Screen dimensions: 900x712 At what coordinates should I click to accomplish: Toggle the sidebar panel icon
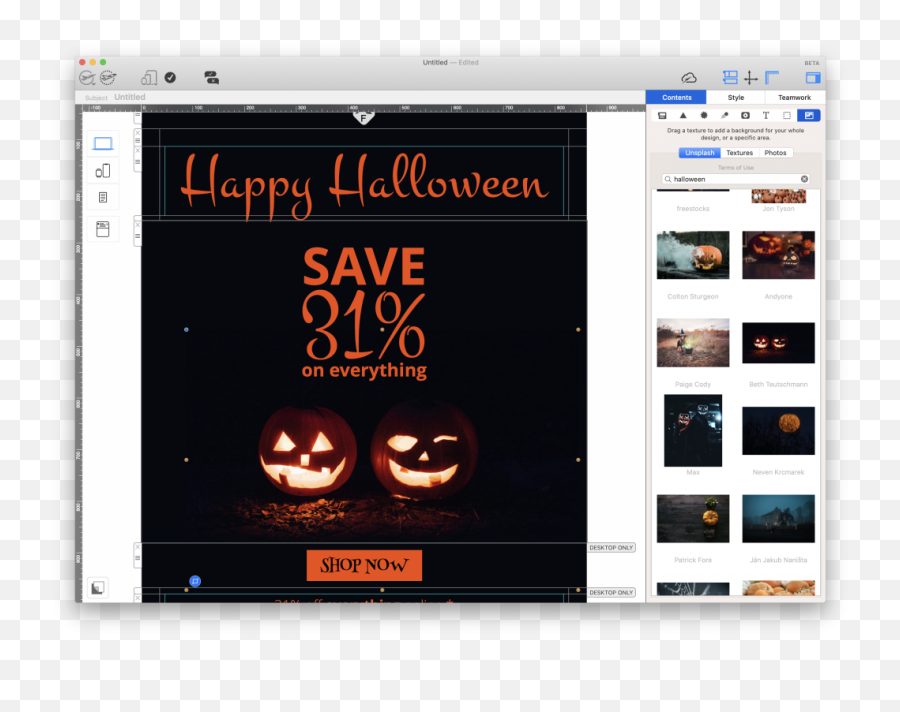point(813,78)
